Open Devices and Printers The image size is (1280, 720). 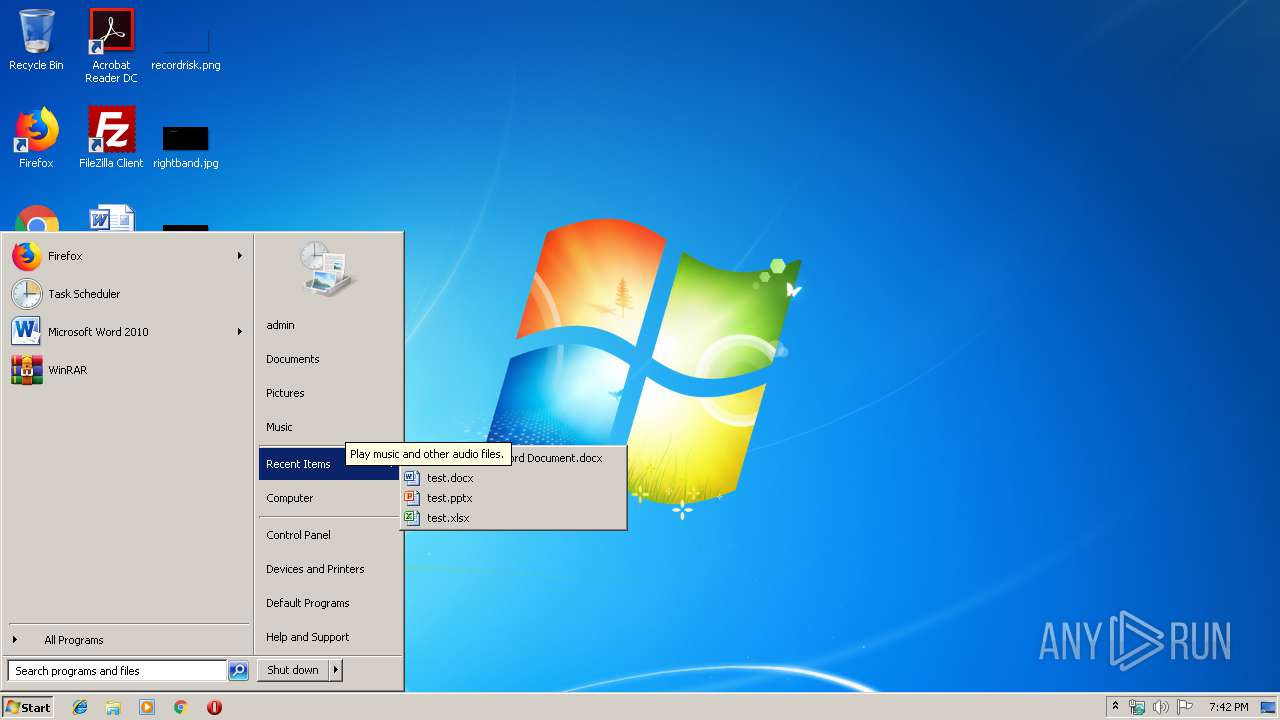tap(329, 569)
